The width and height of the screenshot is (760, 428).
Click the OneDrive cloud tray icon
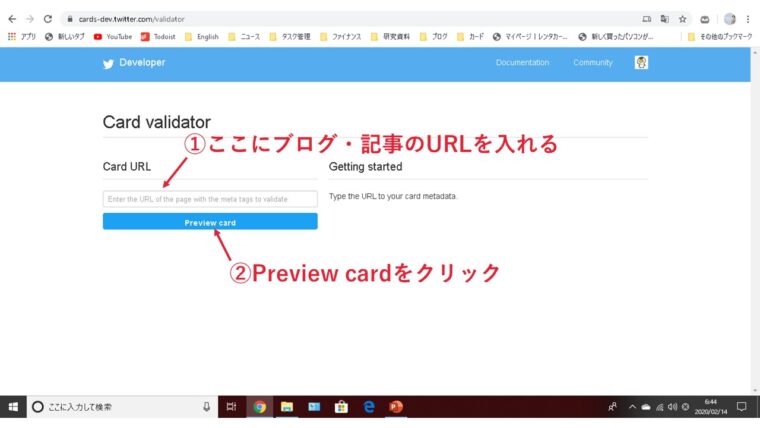pyautogui.click(x=646, y=407)
